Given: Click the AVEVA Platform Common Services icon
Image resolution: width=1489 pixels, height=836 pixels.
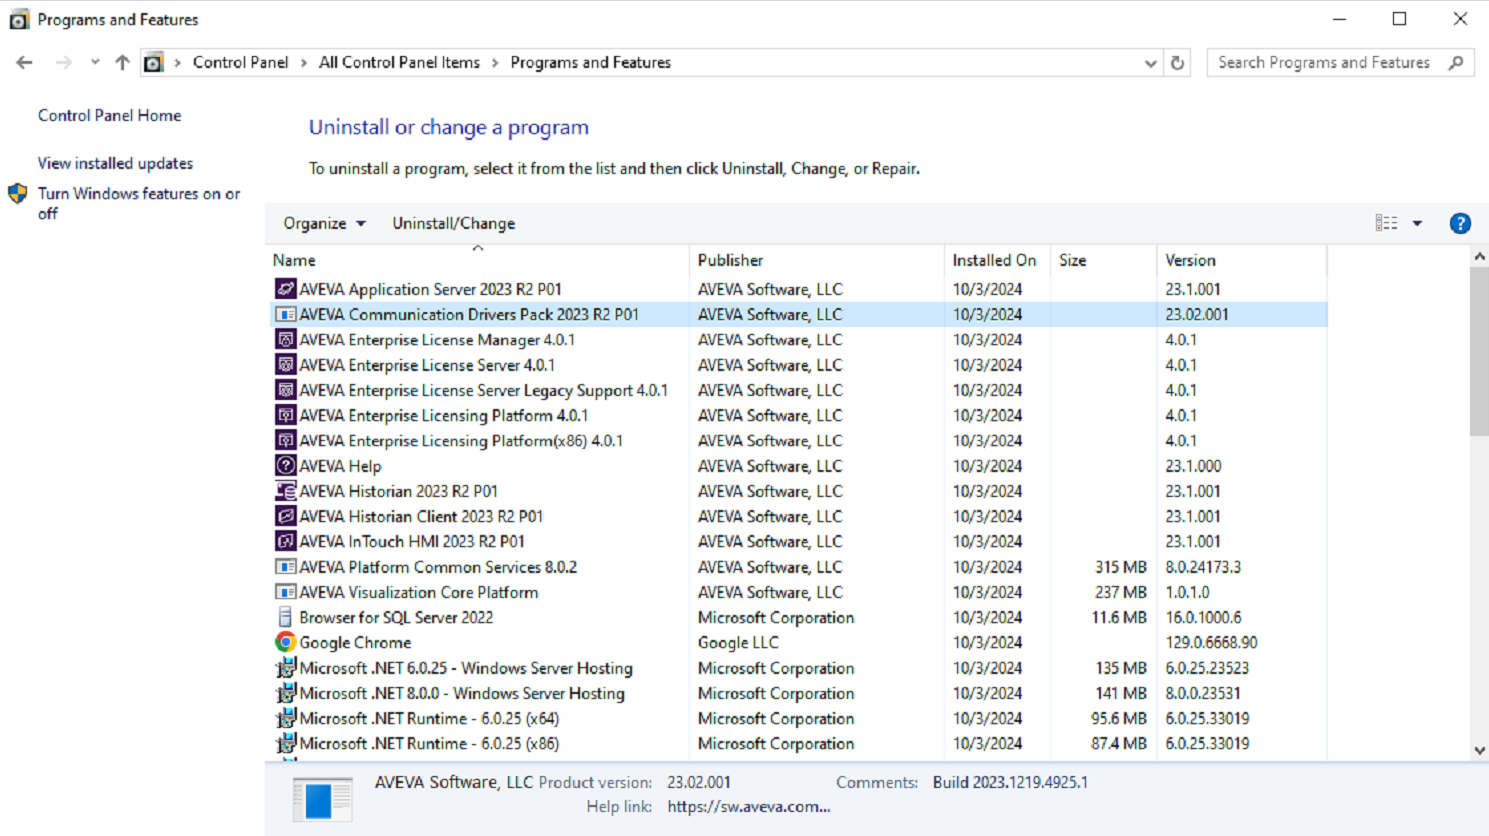Looking at the screenshot, I should pyautogui.click(x=285, y=567).
